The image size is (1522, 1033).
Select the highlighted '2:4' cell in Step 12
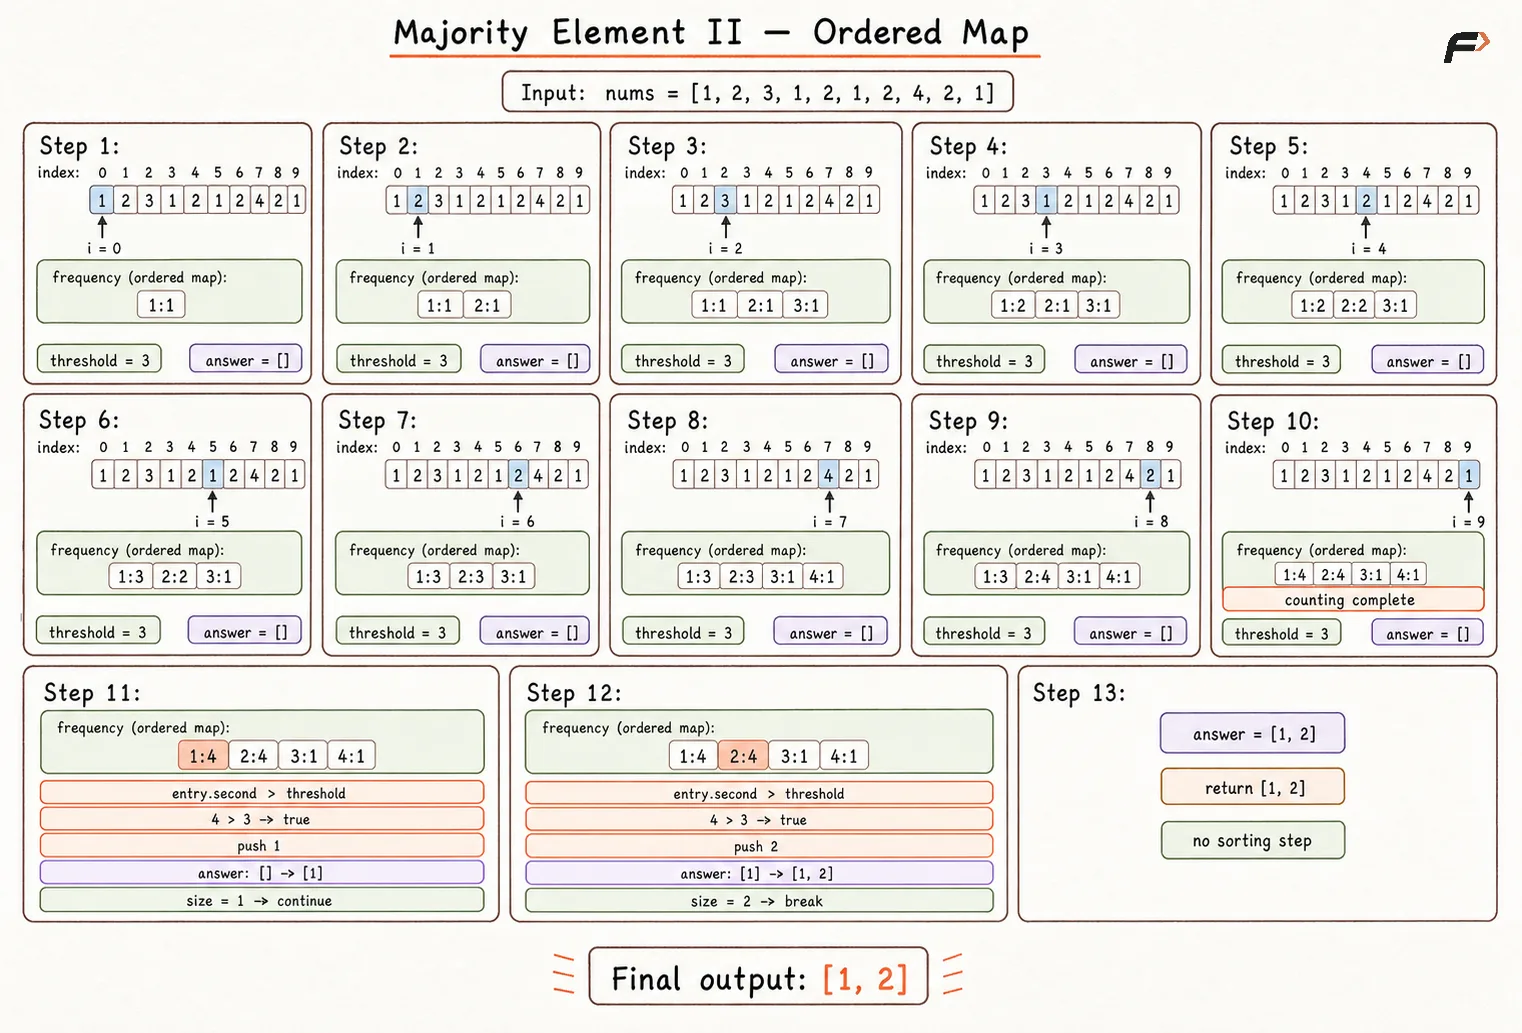(x=743, y=756)
